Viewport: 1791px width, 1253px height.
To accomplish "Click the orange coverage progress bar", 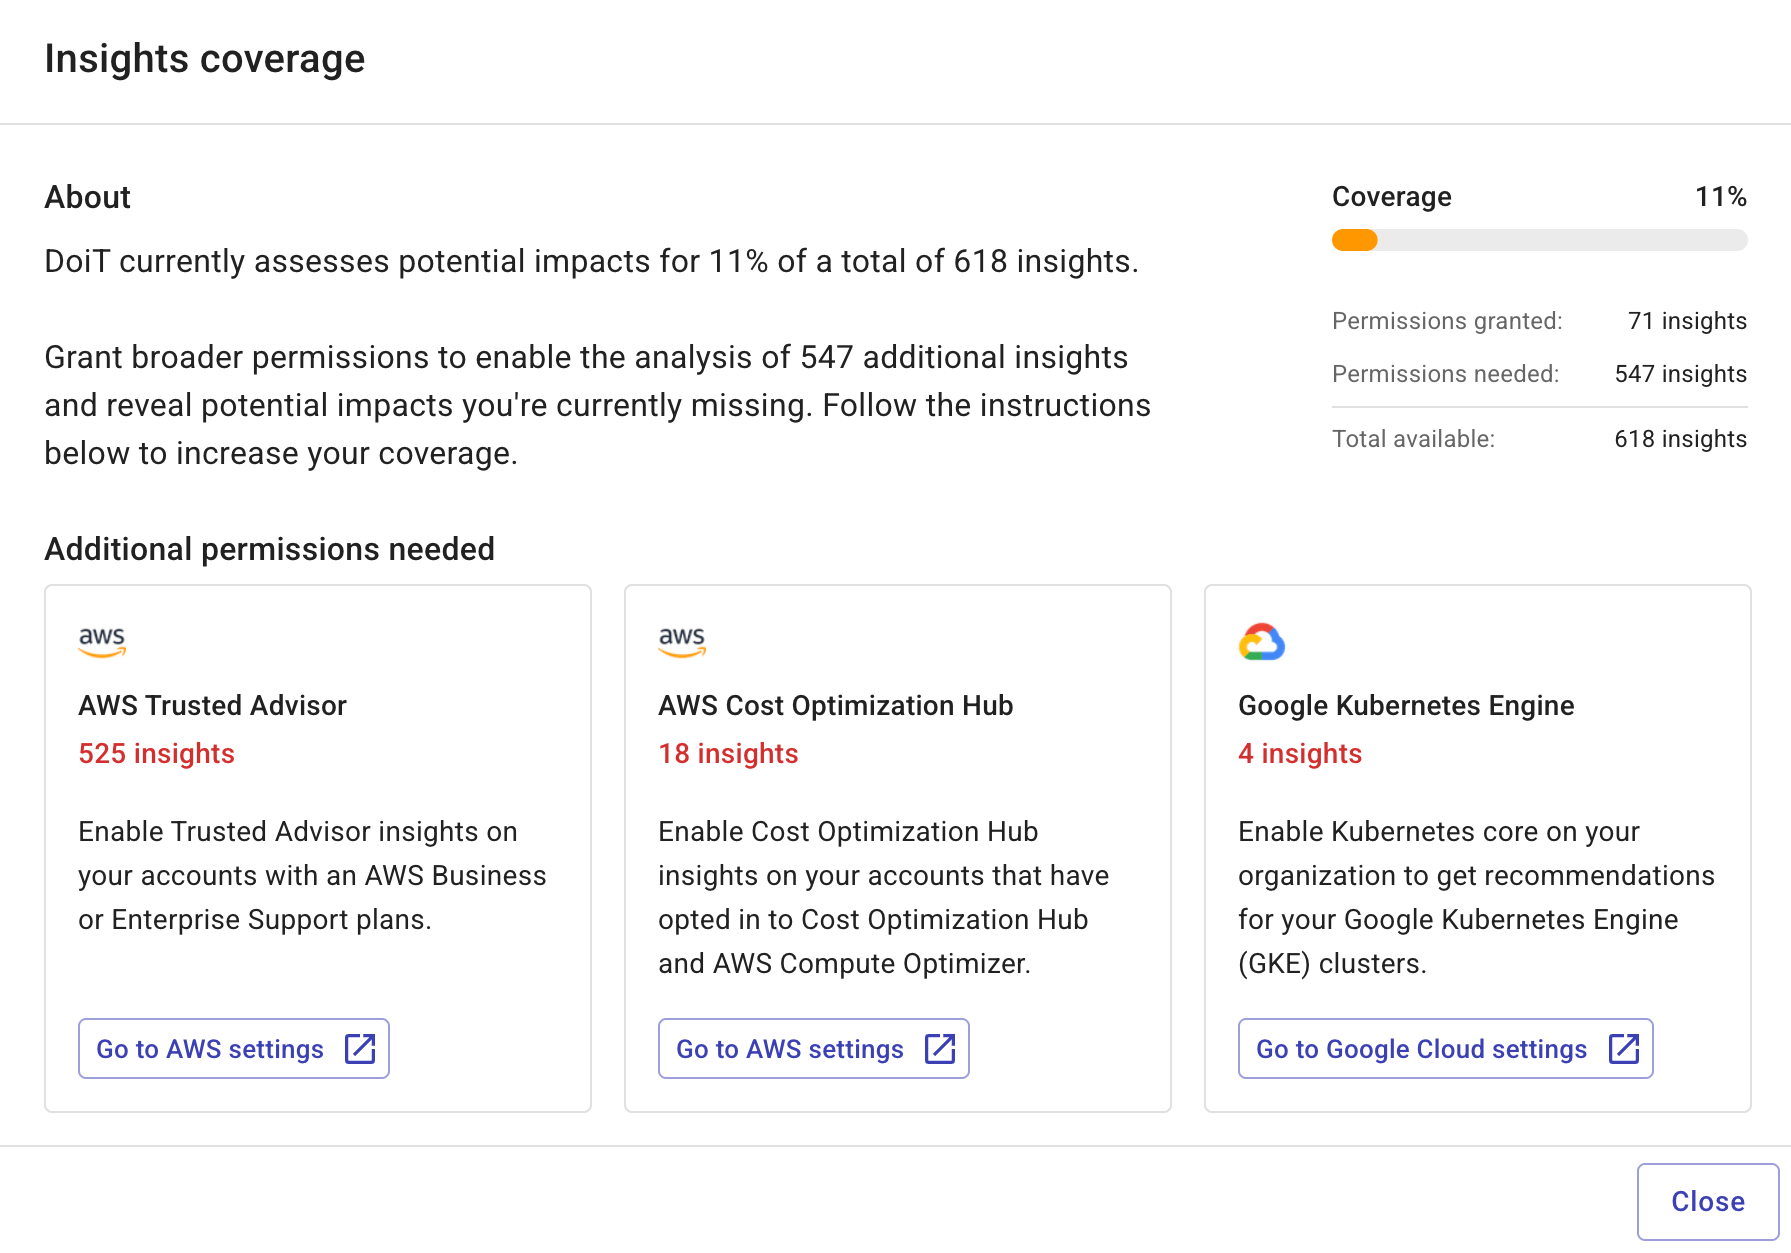I will pyautogui.click(x=1540, y=240).
